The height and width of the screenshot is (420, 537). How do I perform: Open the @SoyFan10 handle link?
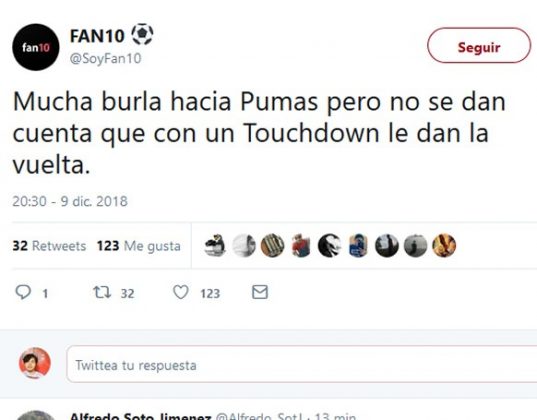point(105,59)
